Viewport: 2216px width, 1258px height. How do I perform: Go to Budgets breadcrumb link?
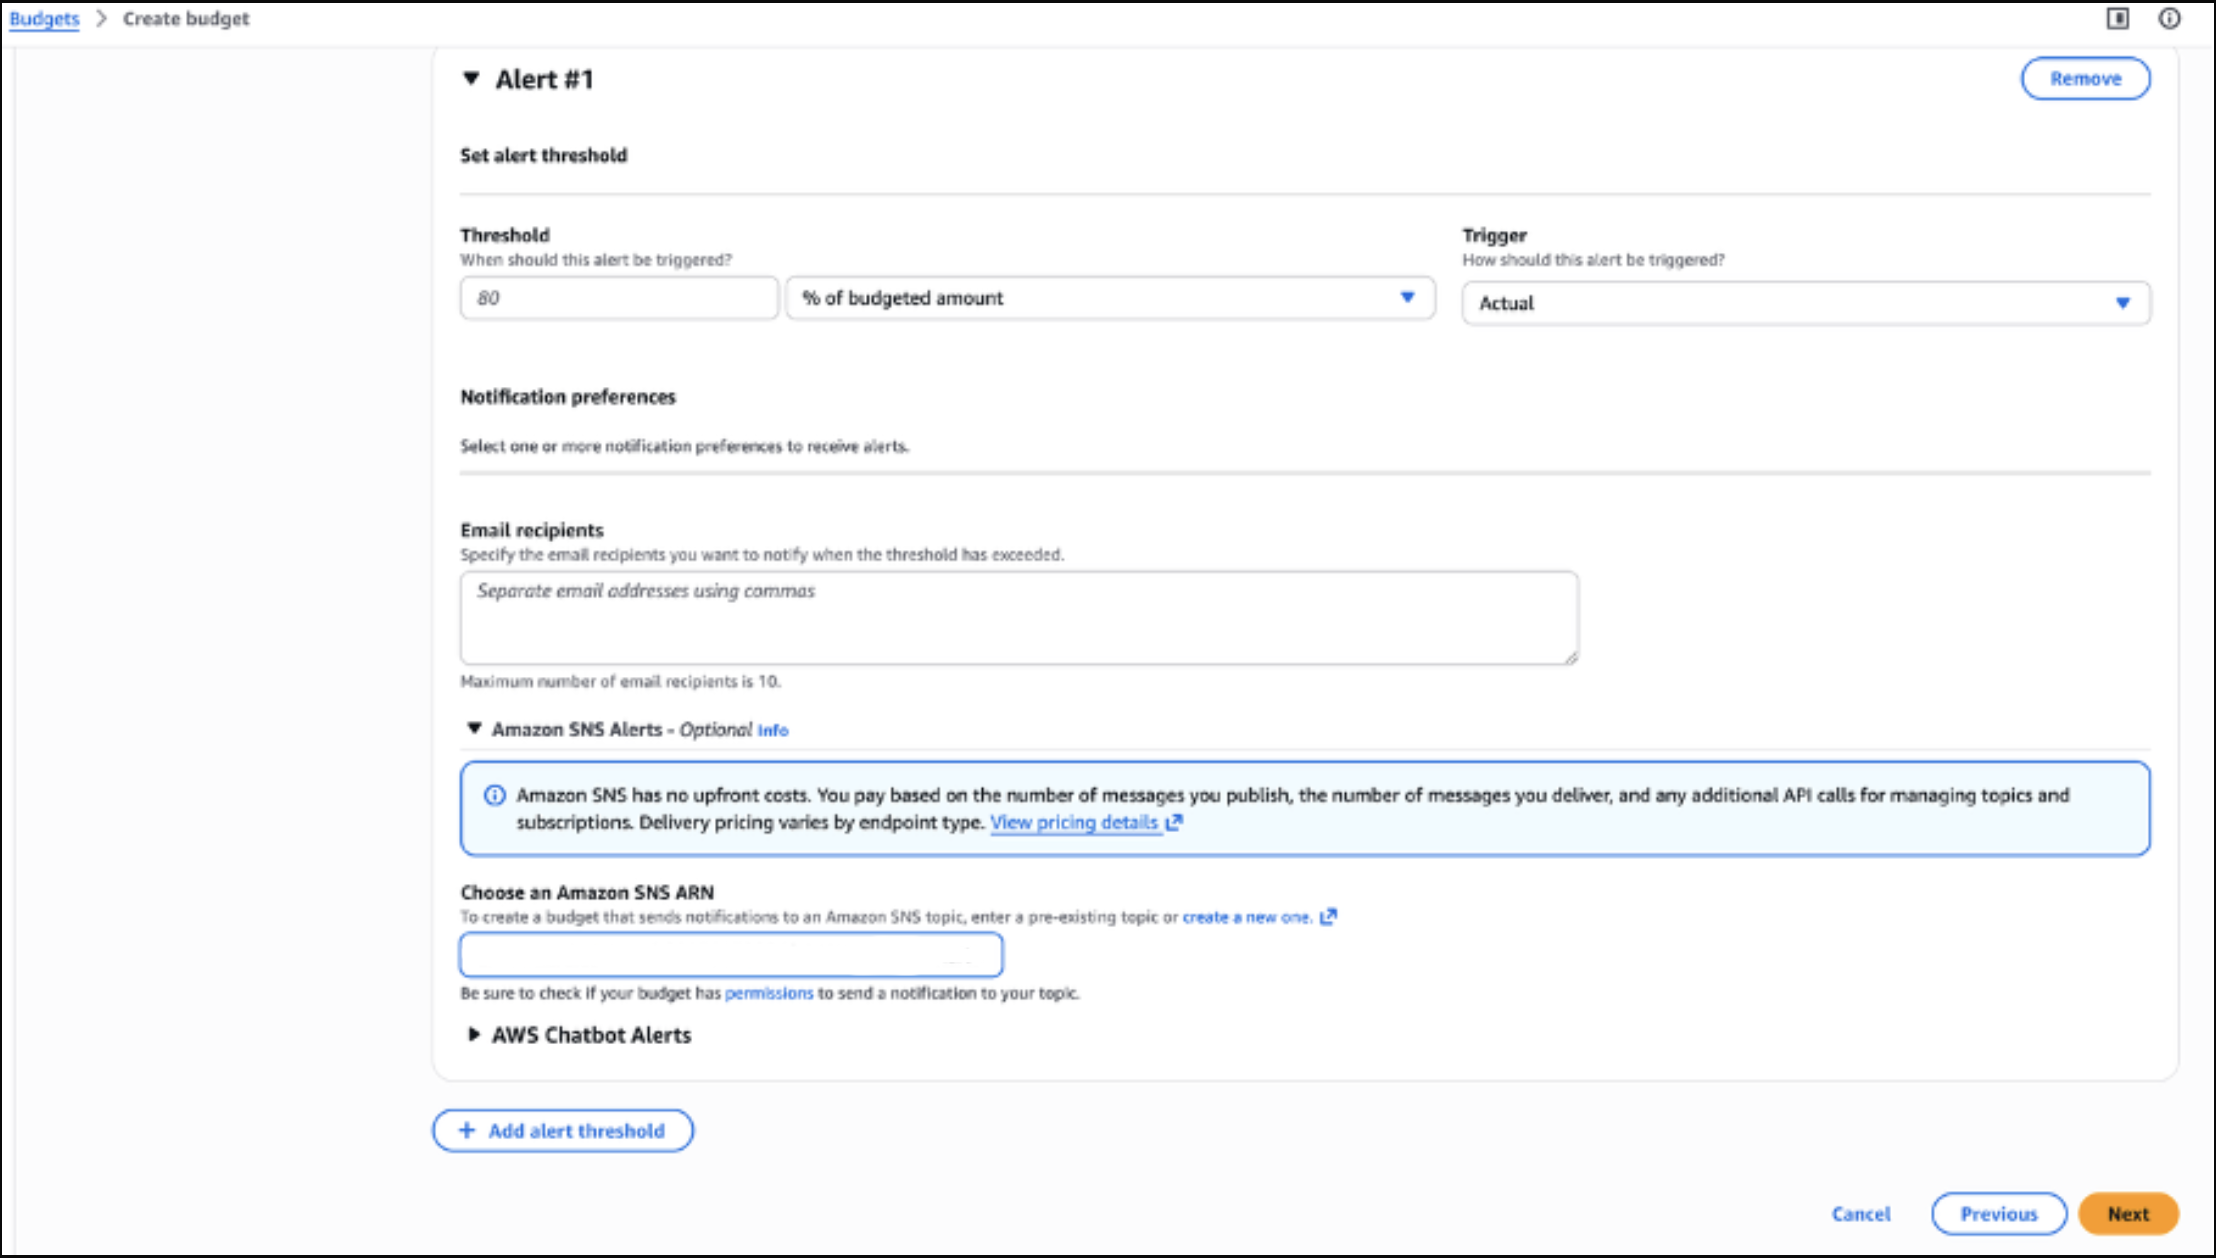pyautogui.click(x=44, y=19)
